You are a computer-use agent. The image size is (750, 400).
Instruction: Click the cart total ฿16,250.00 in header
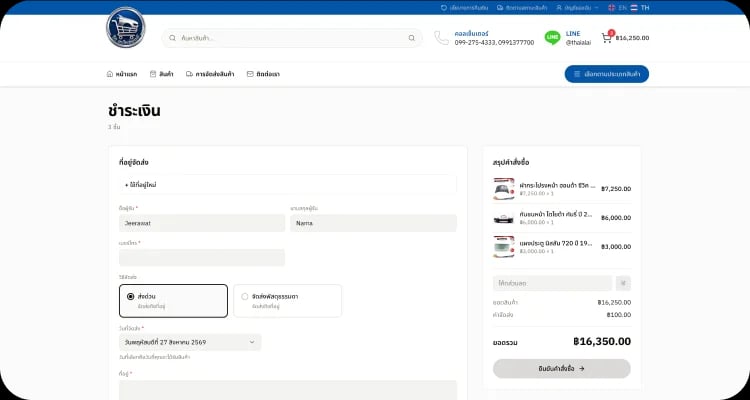[x=632, y=38]
